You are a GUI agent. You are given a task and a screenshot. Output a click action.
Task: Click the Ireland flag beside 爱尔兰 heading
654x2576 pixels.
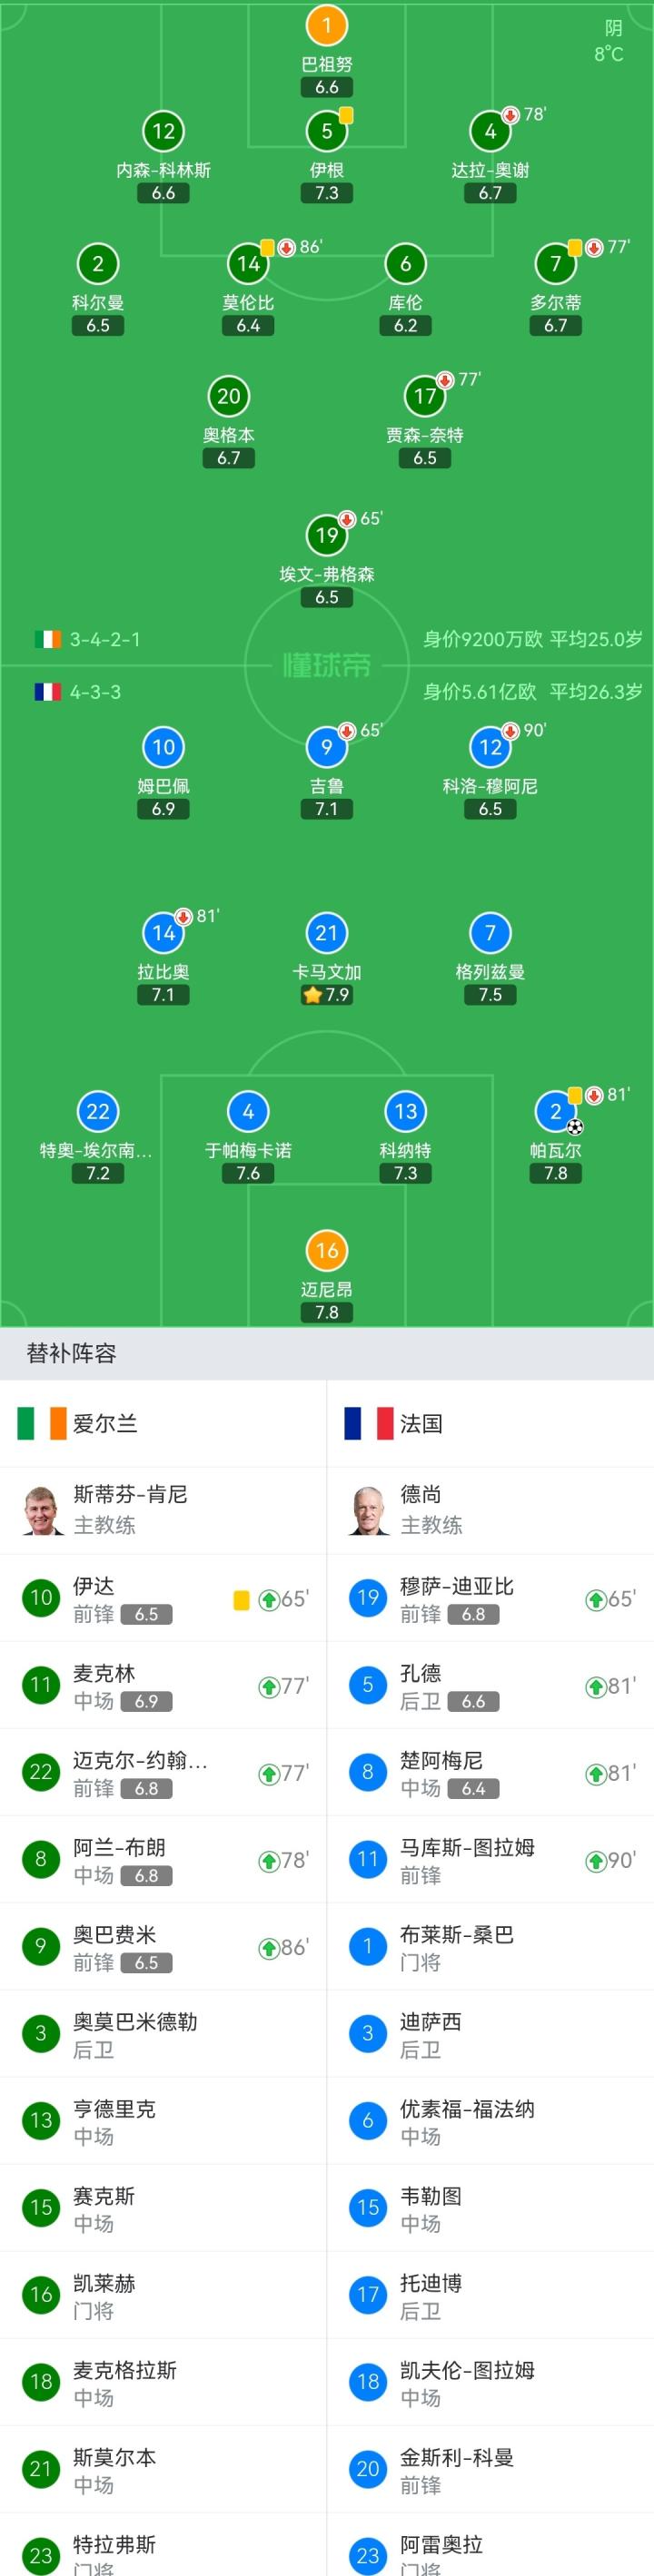(x=41, y=1423)
